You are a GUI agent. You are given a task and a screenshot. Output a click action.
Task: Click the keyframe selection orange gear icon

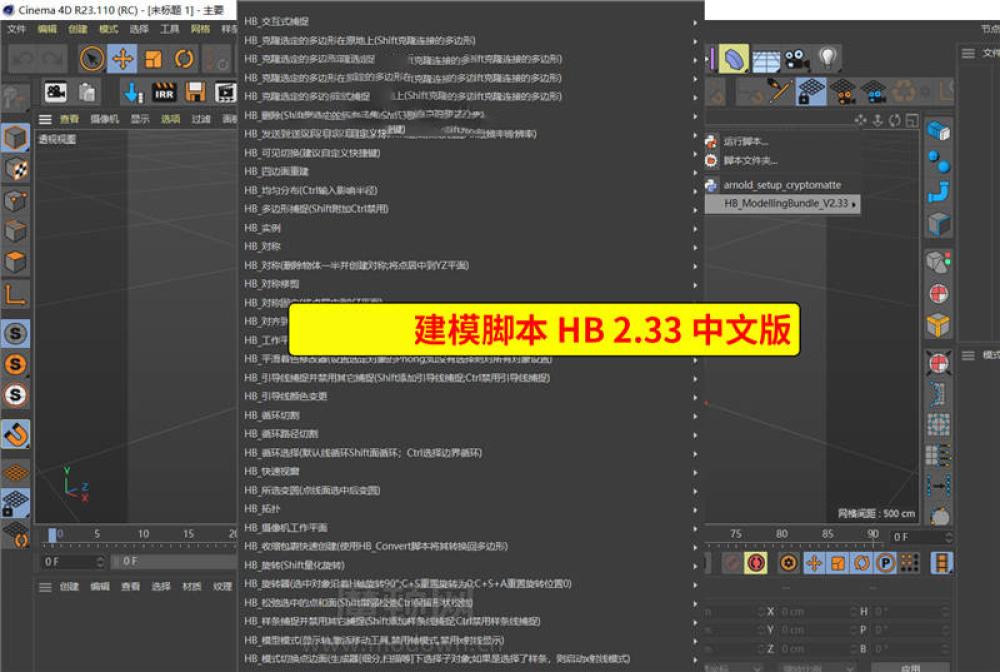pos(788,563)
